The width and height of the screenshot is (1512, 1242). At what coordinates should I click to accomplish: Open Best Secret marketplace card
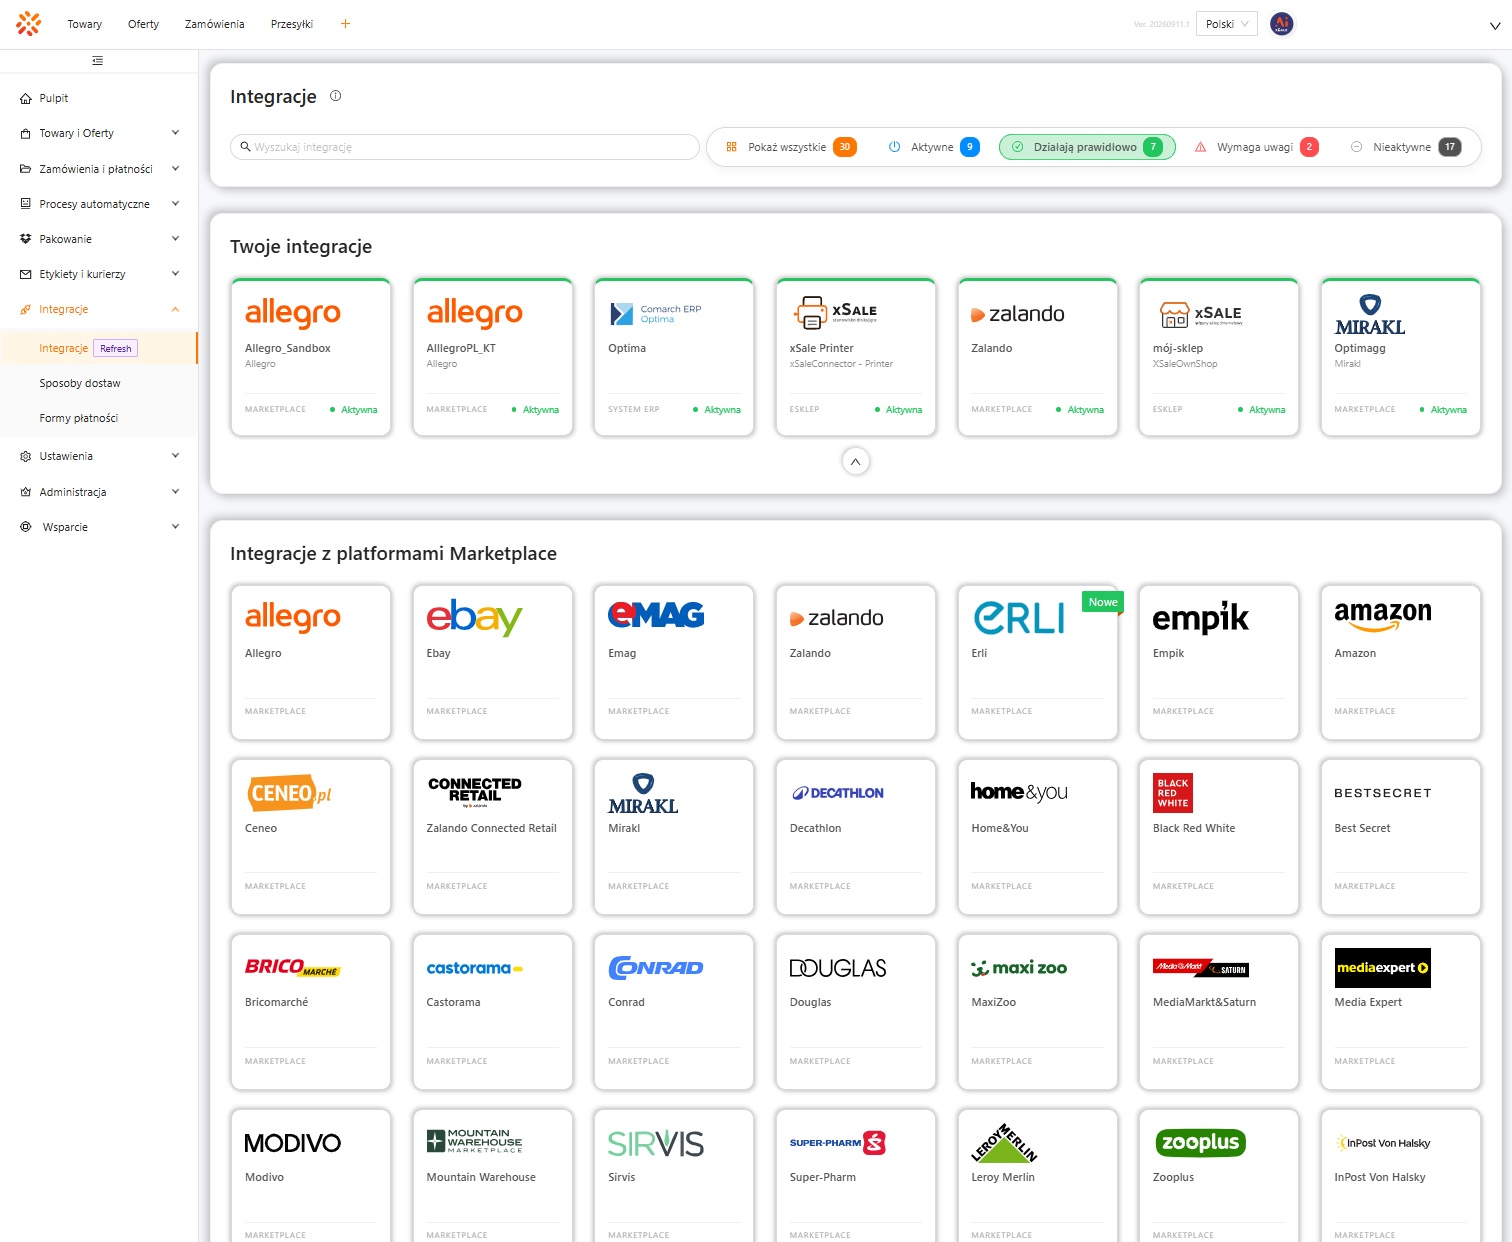click(1401, 837)
